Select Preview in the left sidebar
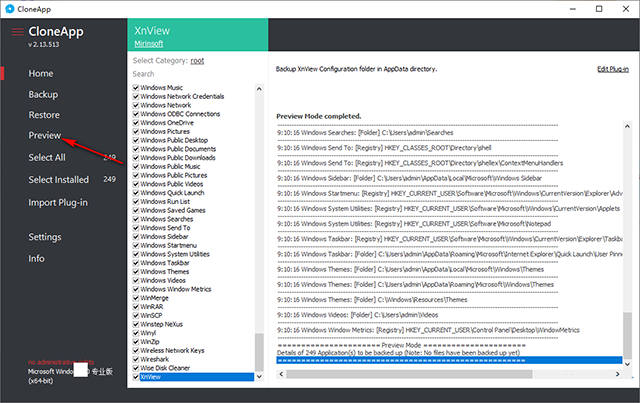 click(45, 135)
